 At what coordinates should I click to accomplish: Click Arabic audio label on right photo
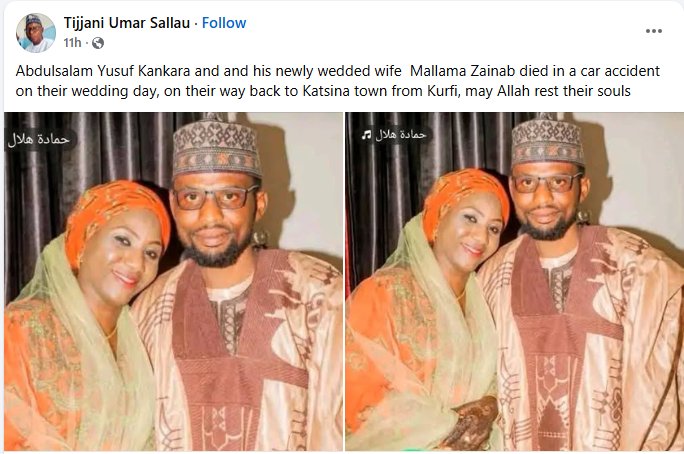tap(394, 135)
